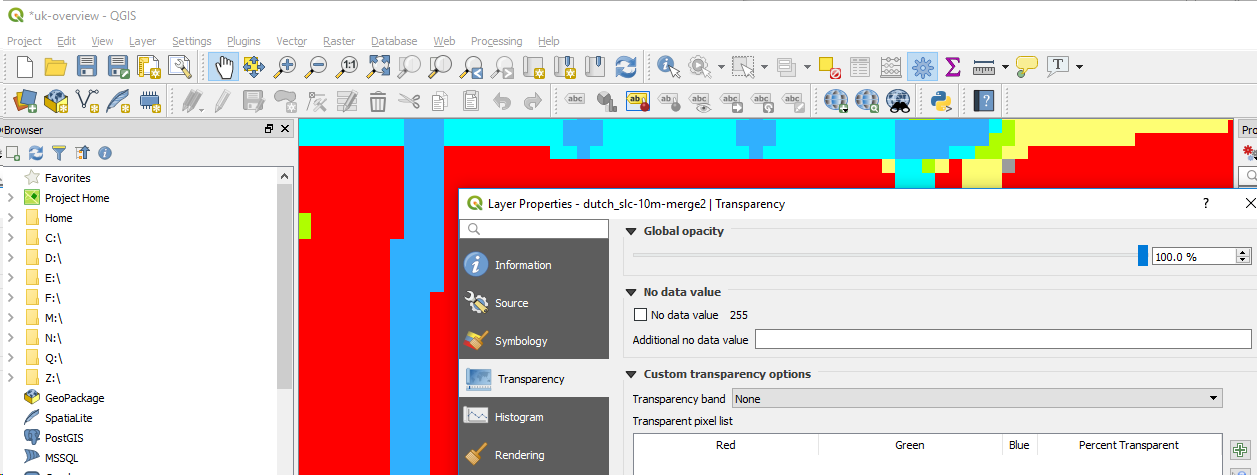
Task: Click the Layer Properties search box
Action: point(533,229)
